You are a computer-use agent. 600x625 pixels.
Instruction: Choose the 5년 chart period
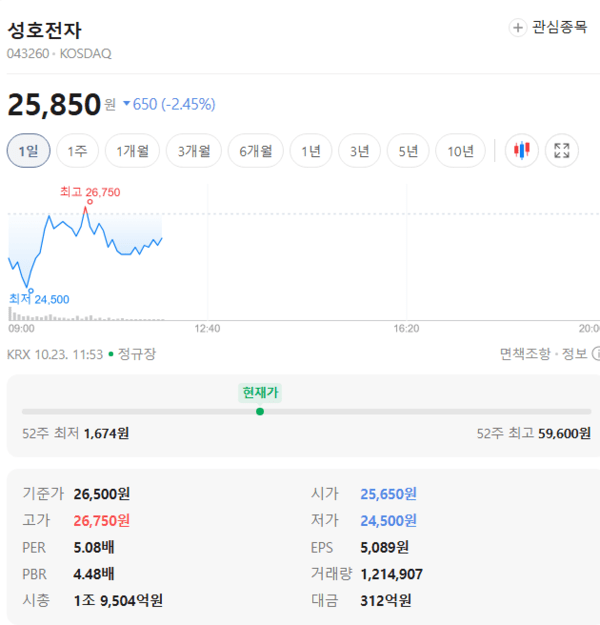pyautogui.click(x=408, y=151)
